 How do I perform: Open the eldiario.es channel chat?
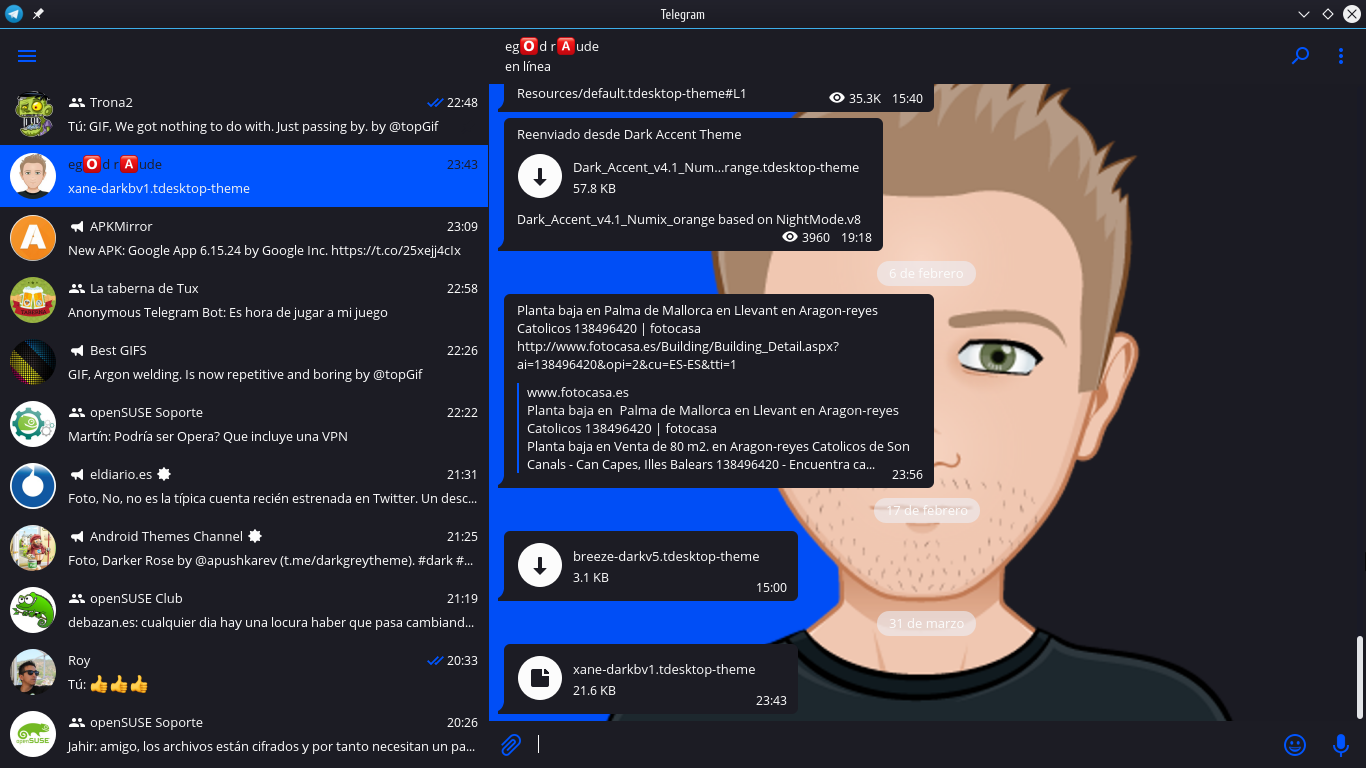click(244, 486)
